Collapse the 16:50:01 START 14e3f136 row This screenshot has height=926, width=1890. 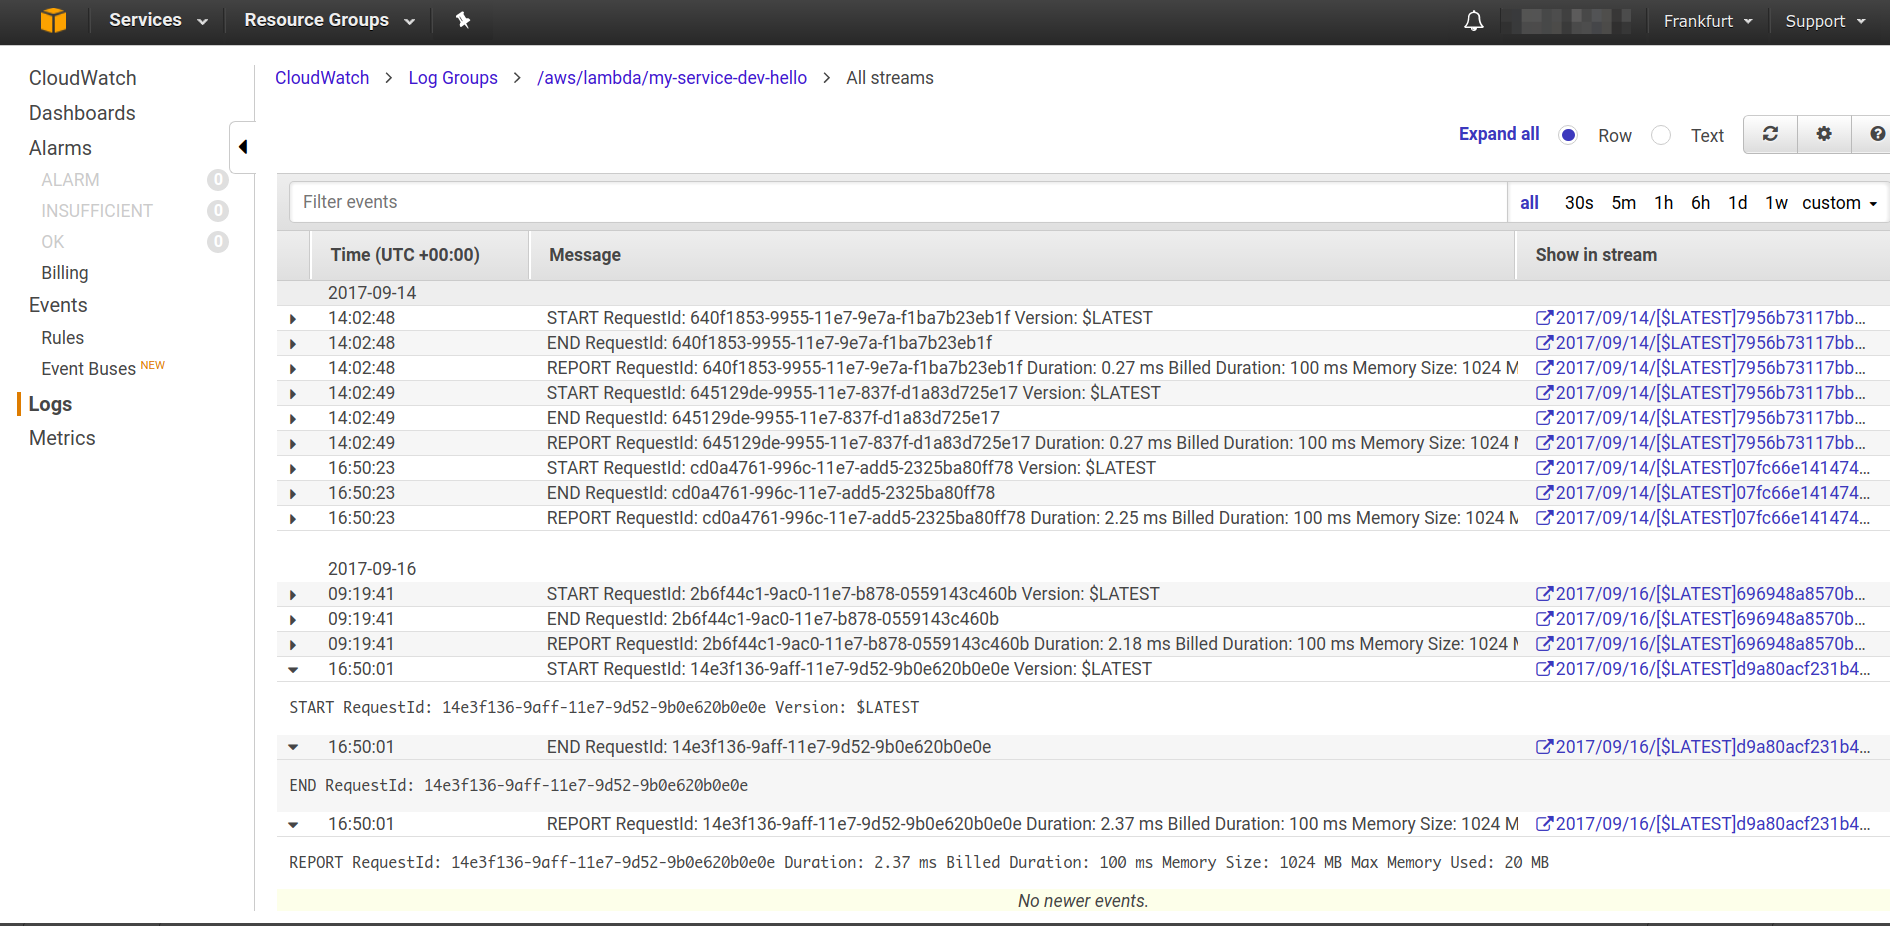click(x=293, y=670)
